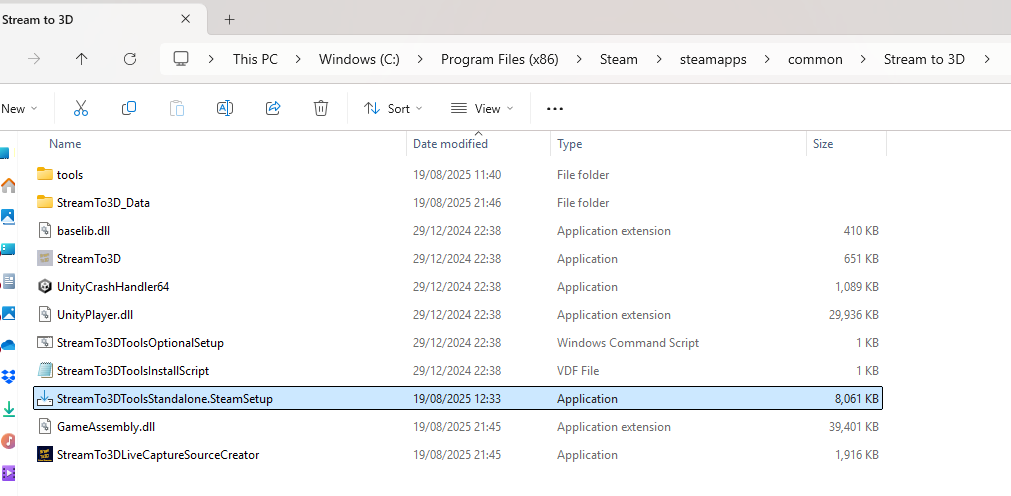This screenshot has height=496, width=1011.
Task: Open the See more three-dots menu
Action: [555, 109]
